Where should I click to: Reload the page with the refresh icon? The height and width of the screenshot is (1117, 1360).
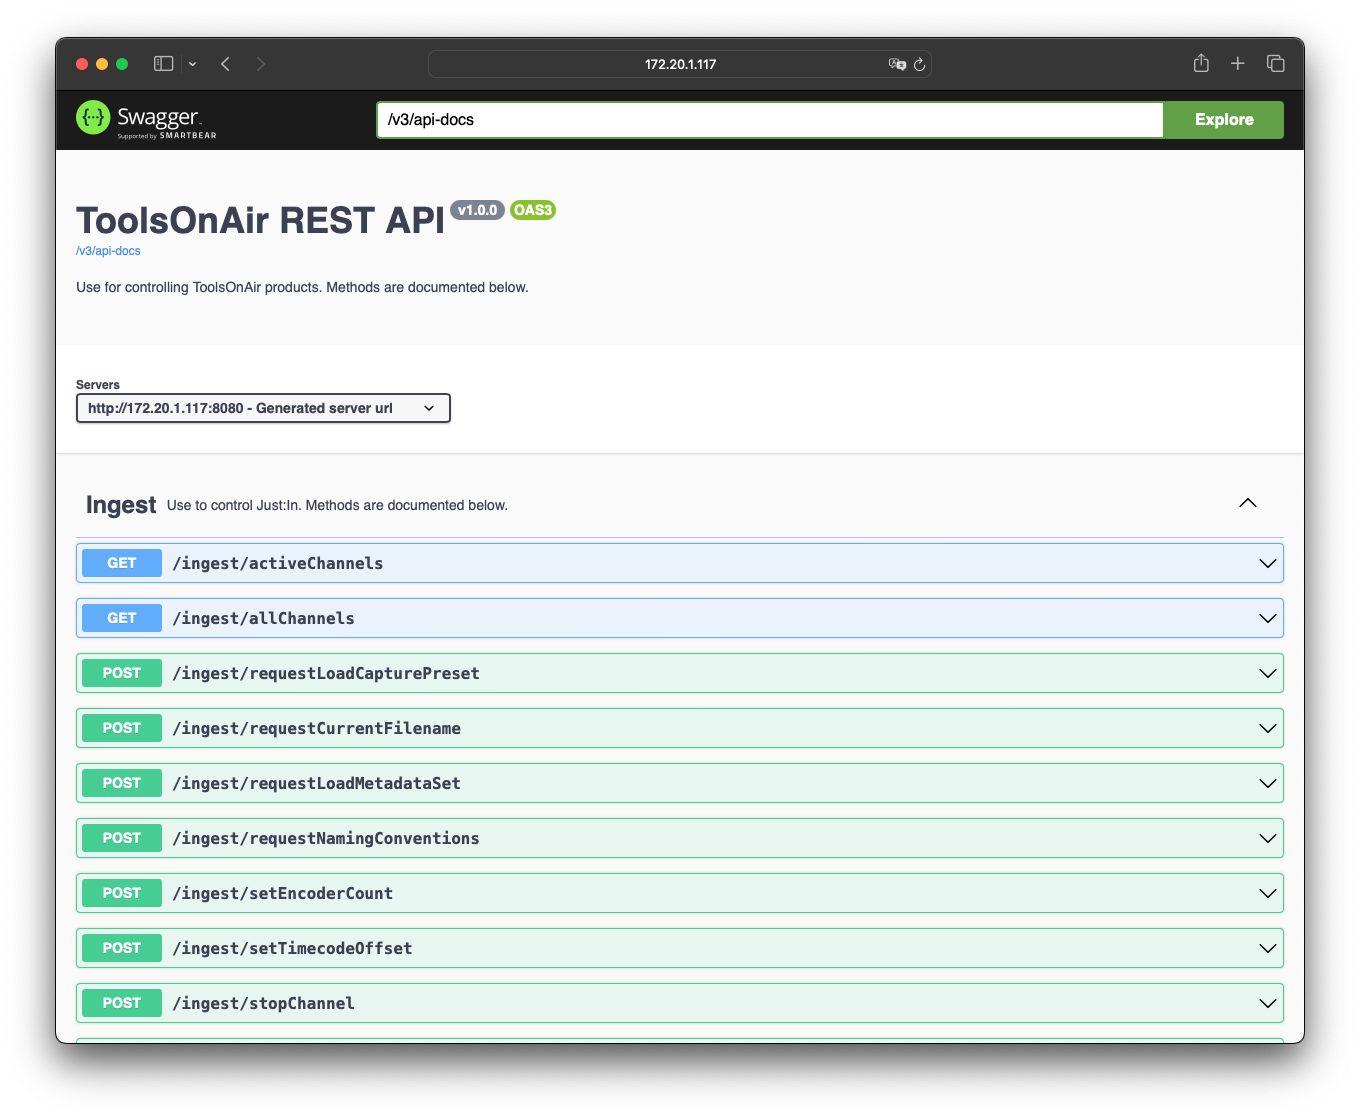click(920, 64)
